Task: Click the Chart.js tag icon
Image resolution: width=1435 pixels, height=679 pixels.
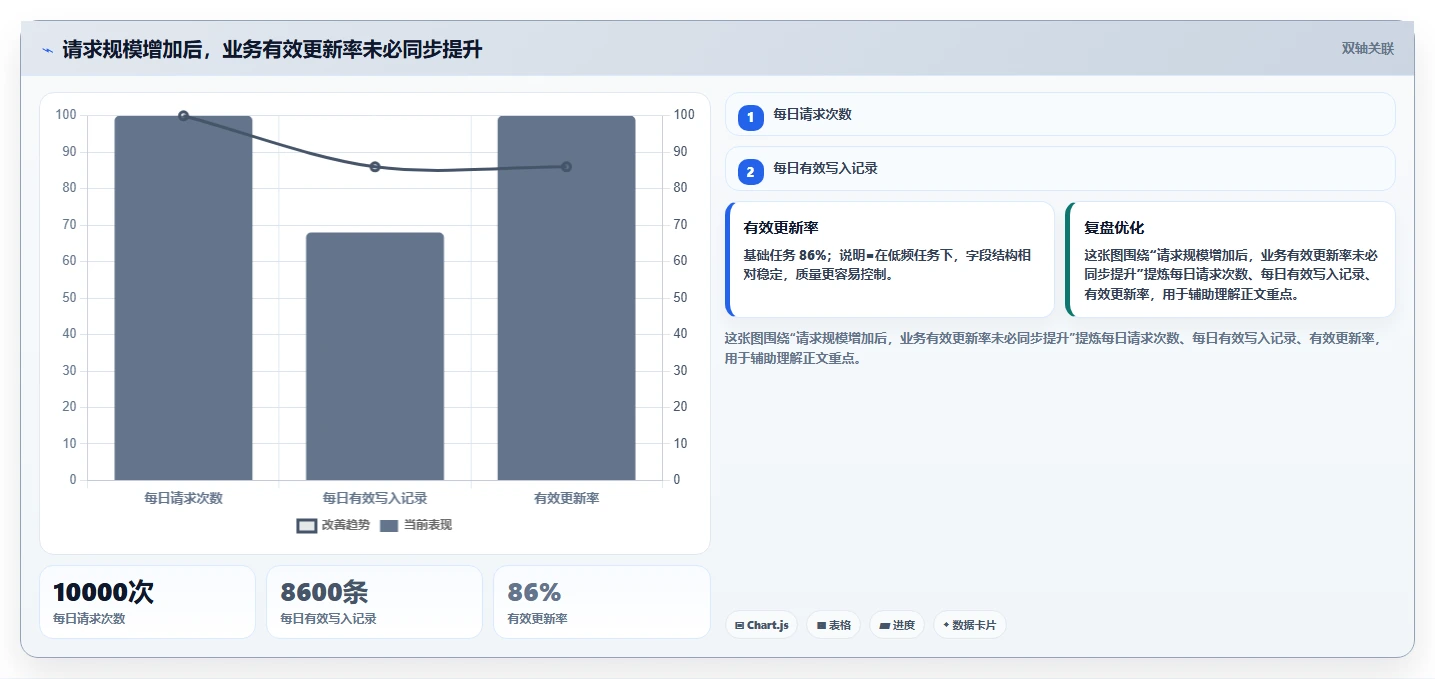Action: click(x=739, y=626)
